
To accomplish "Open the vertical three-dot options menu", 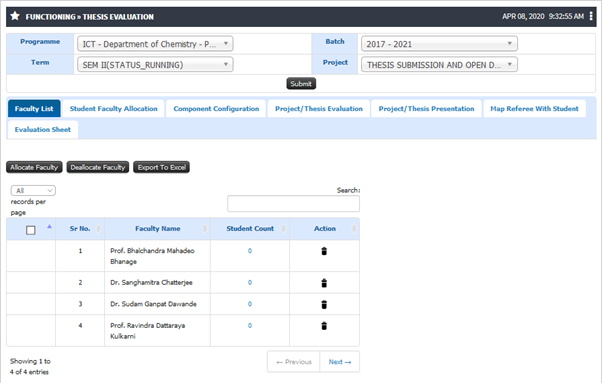I will click(591, 16).
